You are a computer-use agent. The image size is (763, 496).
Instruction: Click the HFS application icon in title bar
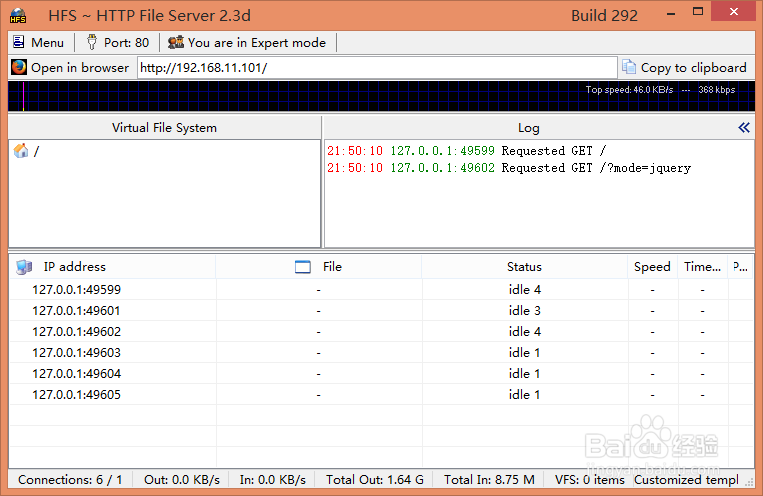(x=18, y=16)
